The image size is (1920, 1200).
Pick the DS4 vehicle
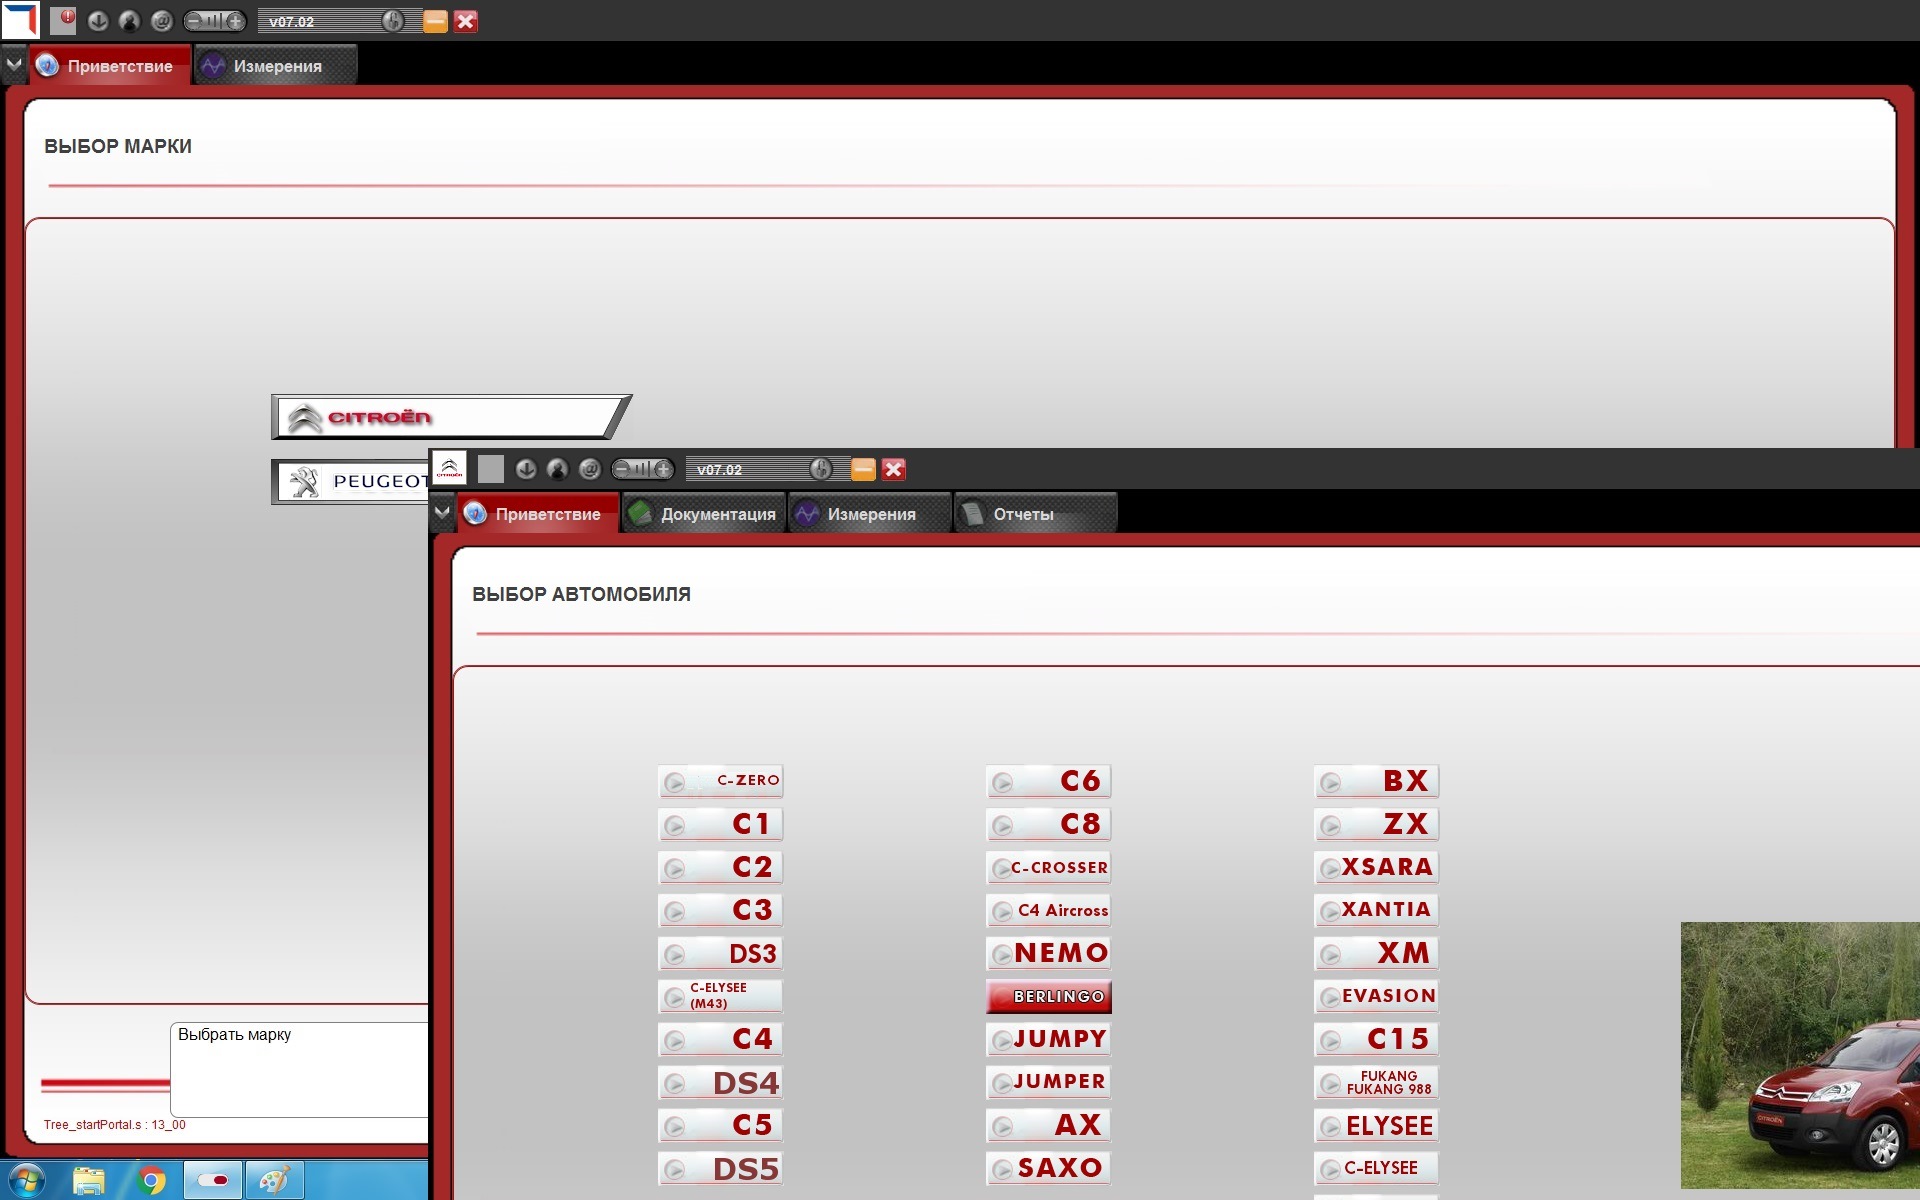(720, 1082)
